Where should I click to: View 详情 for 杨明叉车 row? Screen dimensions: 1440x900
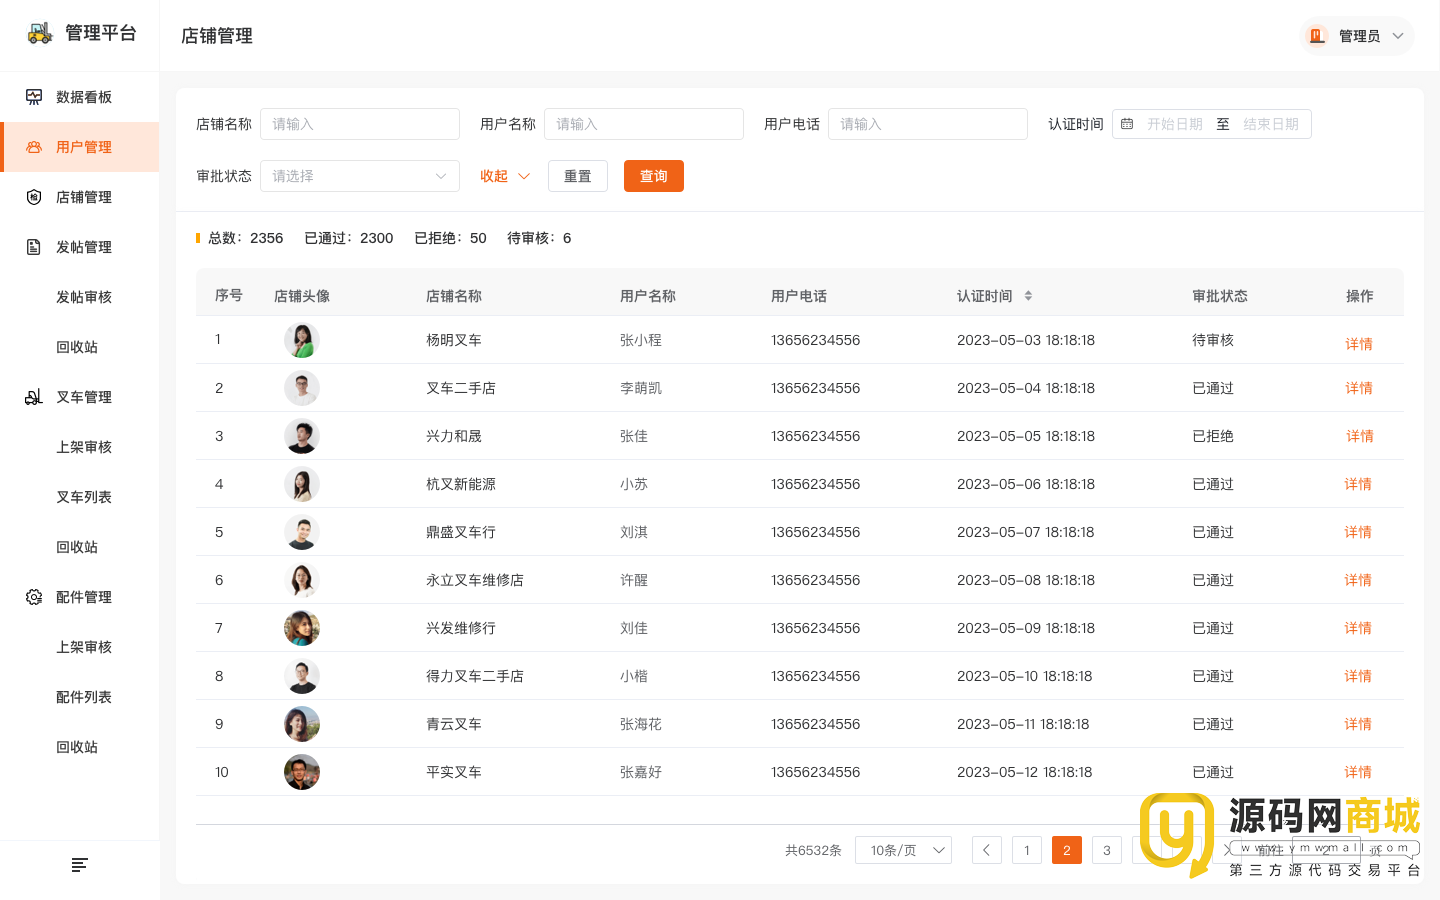pyautogui.click(x=1358, y=343)
